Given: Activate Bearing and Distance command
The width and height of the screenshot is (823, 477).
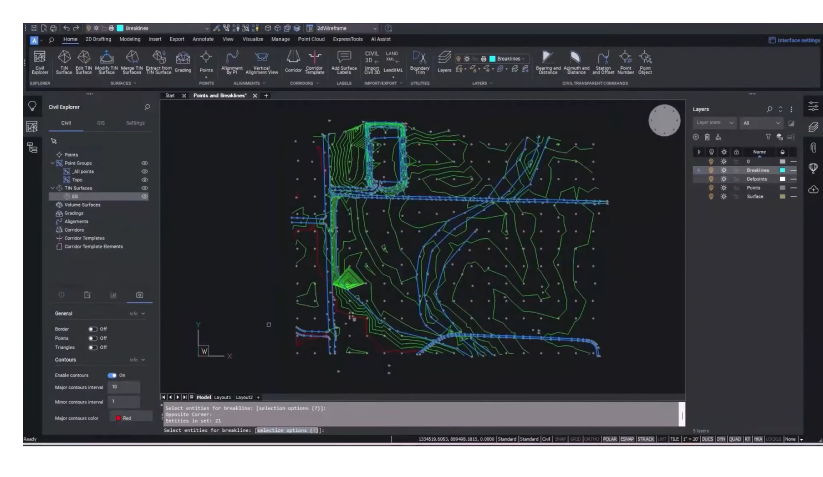Looking at the screenshot, I should 547,62.
